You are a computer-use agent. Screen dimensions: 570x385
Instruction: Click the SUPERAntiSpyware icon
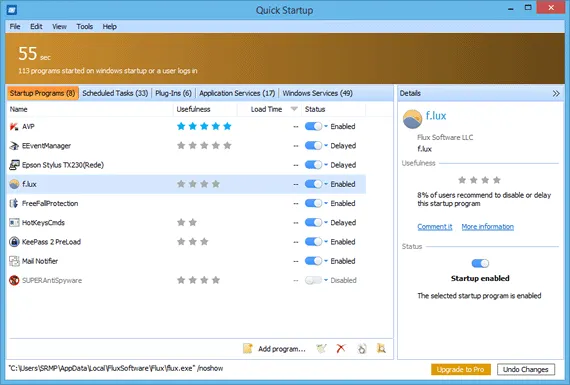click(14, 280)
